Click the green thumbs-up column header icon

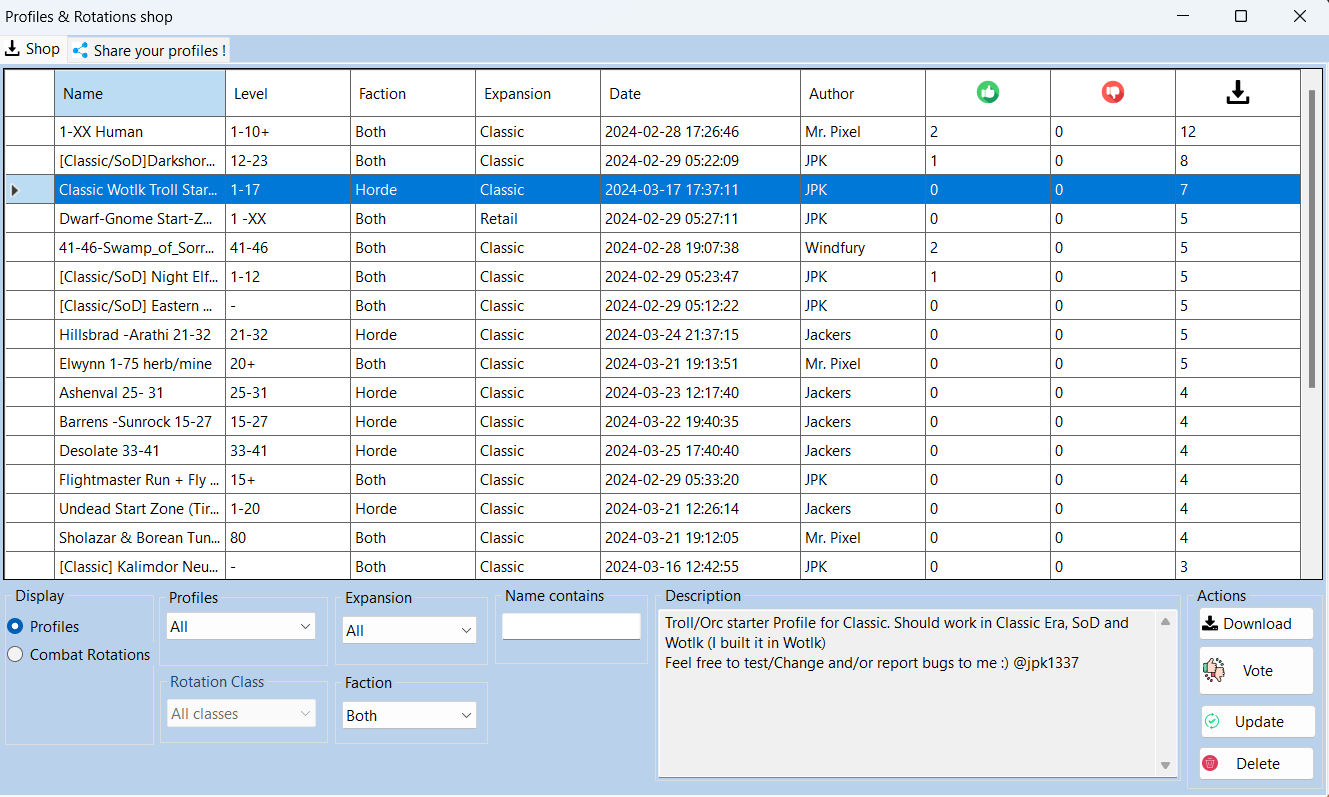point(987,93)
